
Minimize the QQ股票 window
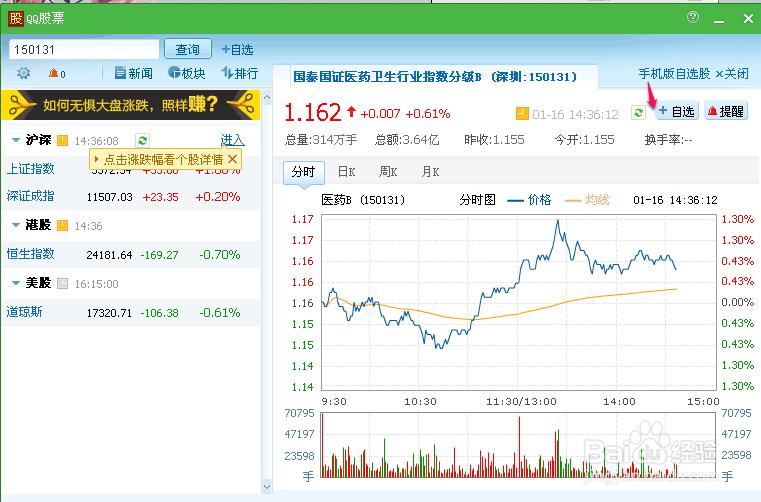719,20
